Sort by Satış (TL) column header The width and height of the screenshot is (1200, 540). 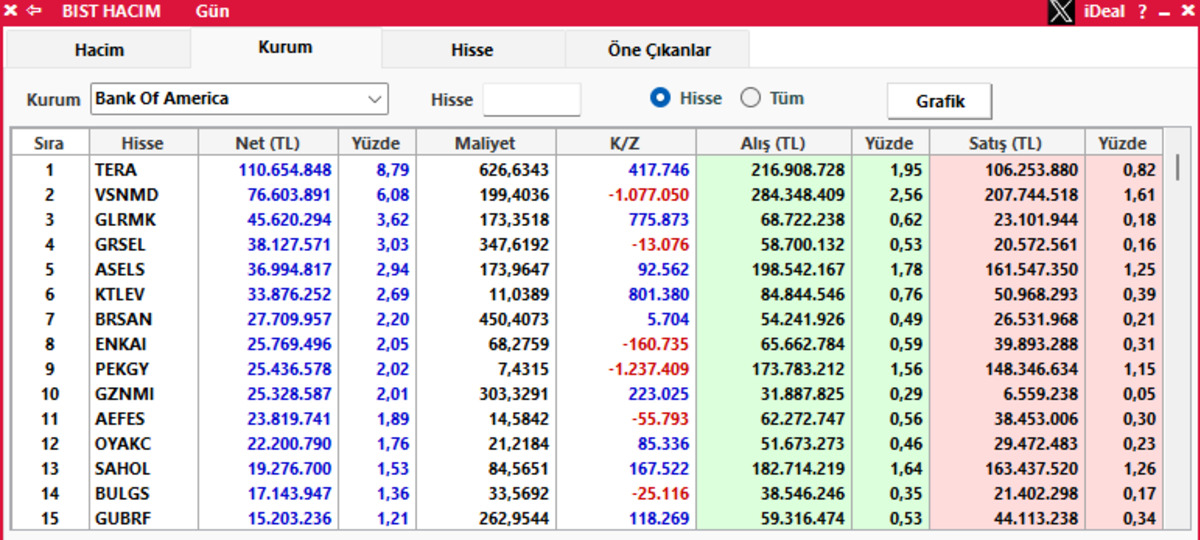tap(1006, 143)
